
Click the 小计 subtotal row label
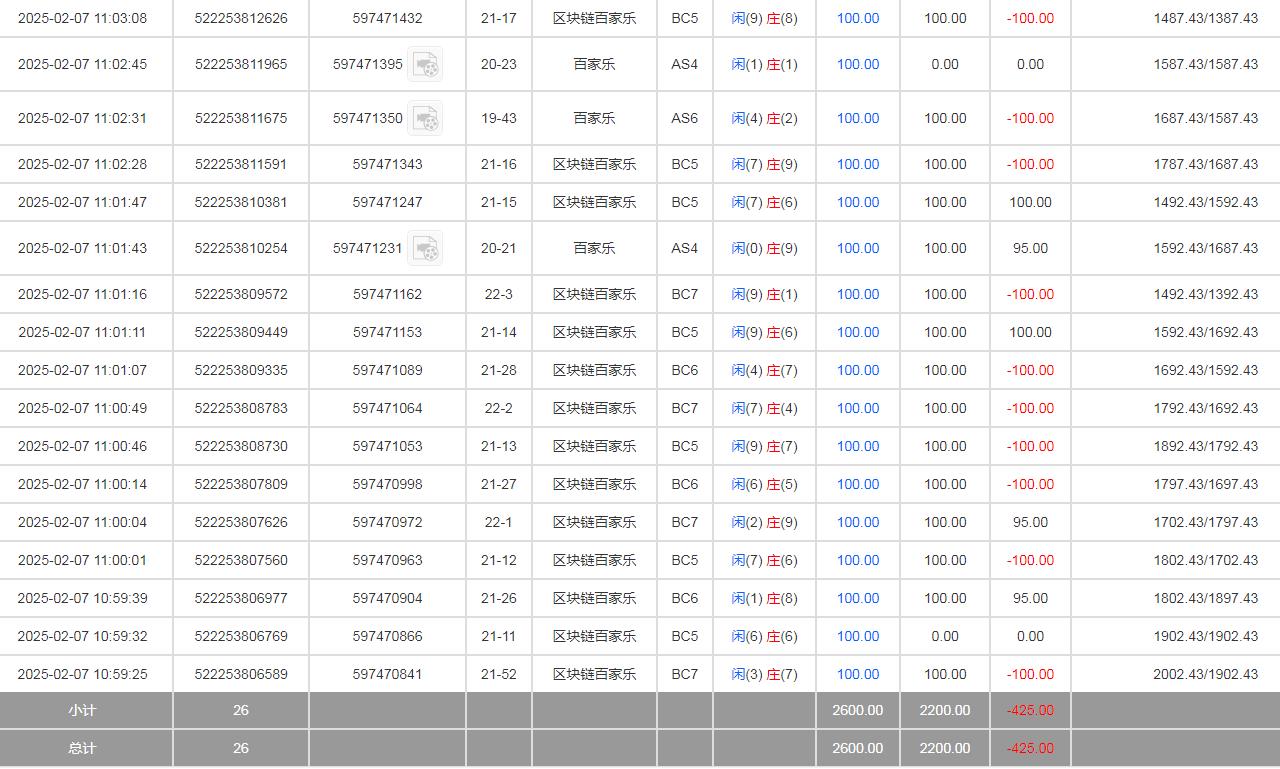pos(82,710)
